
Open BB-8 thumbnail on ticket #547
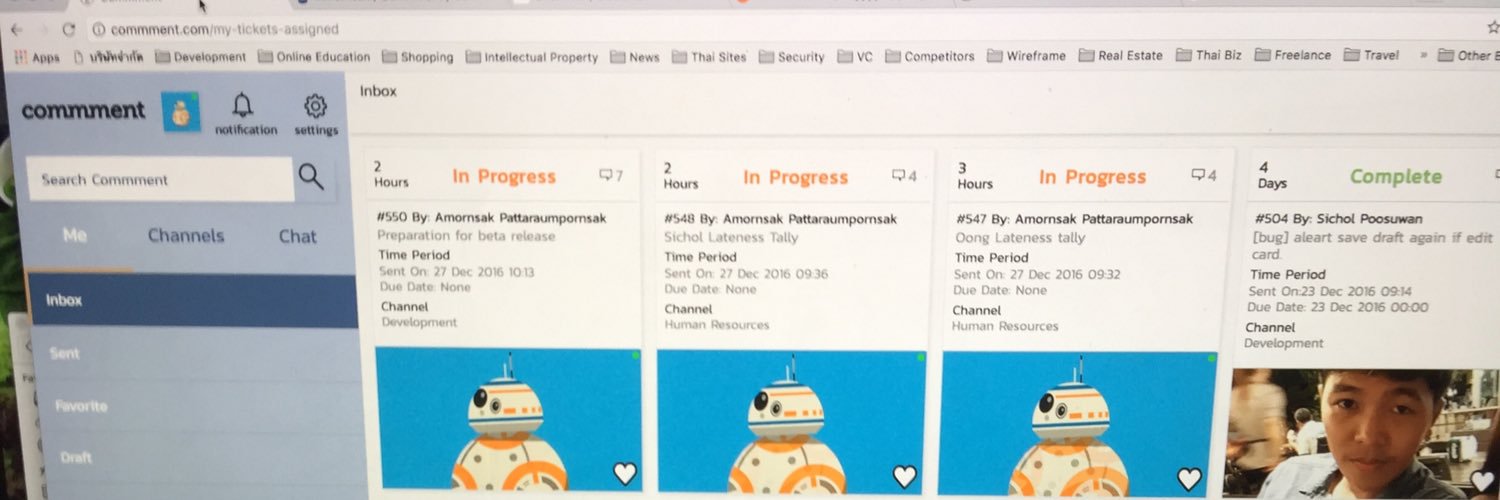click(1078, 423)
